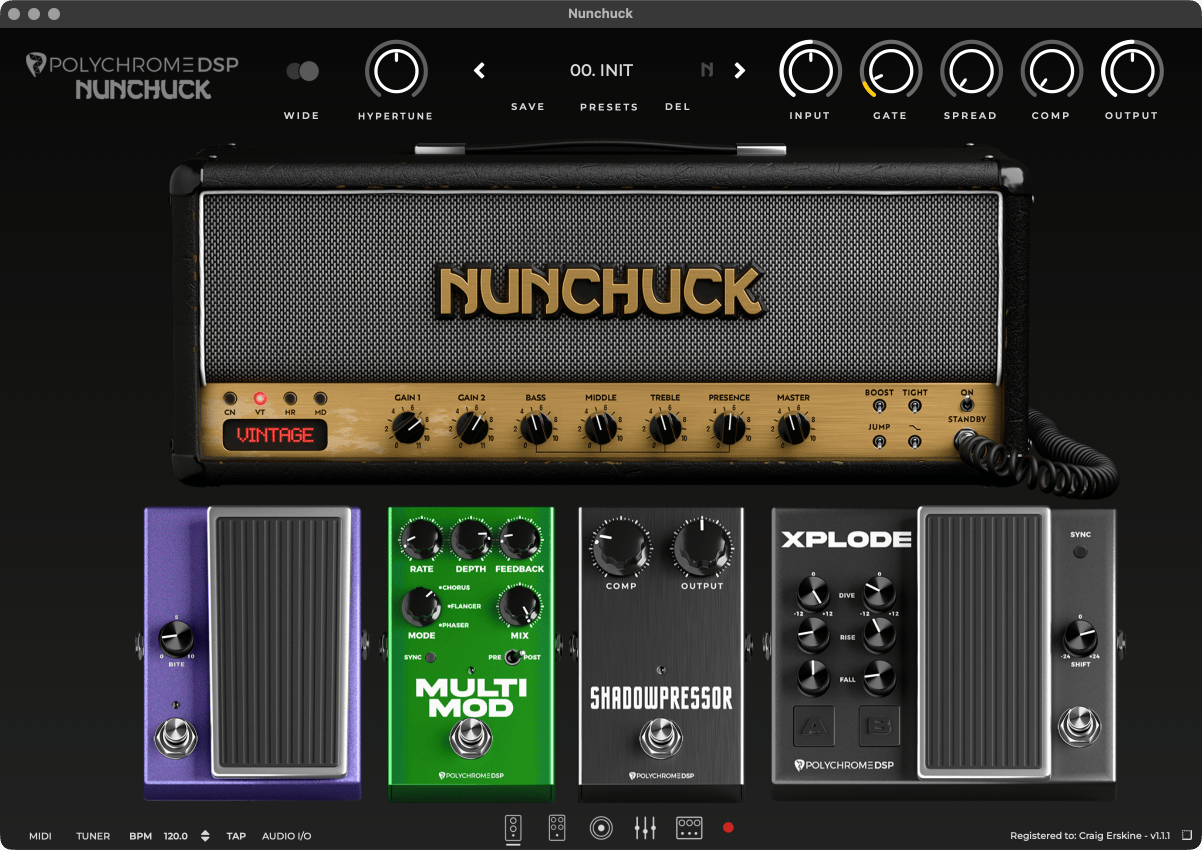Toggle the SYNC button on the XPLODE pedal
This screenshot has width=1202, height=850.
(x=1080, y=552)
